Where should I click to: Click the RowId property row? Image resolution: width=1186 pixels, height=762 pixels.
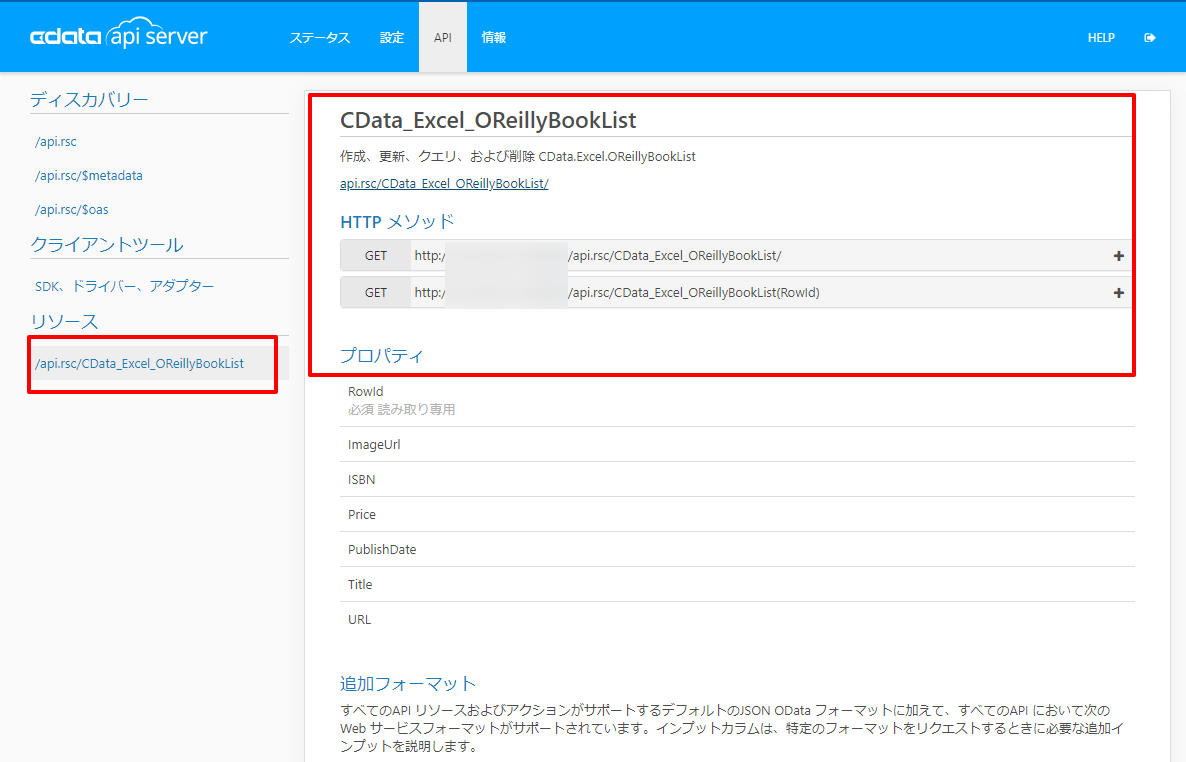pos(737,400)
